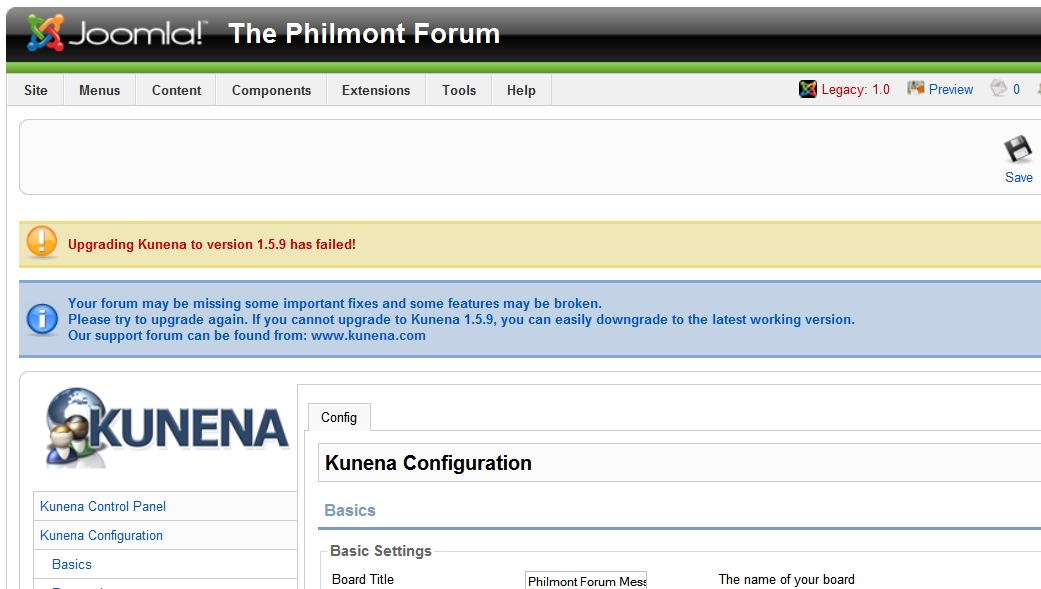Click the Legacy mode status icon

tap(808, 89)
